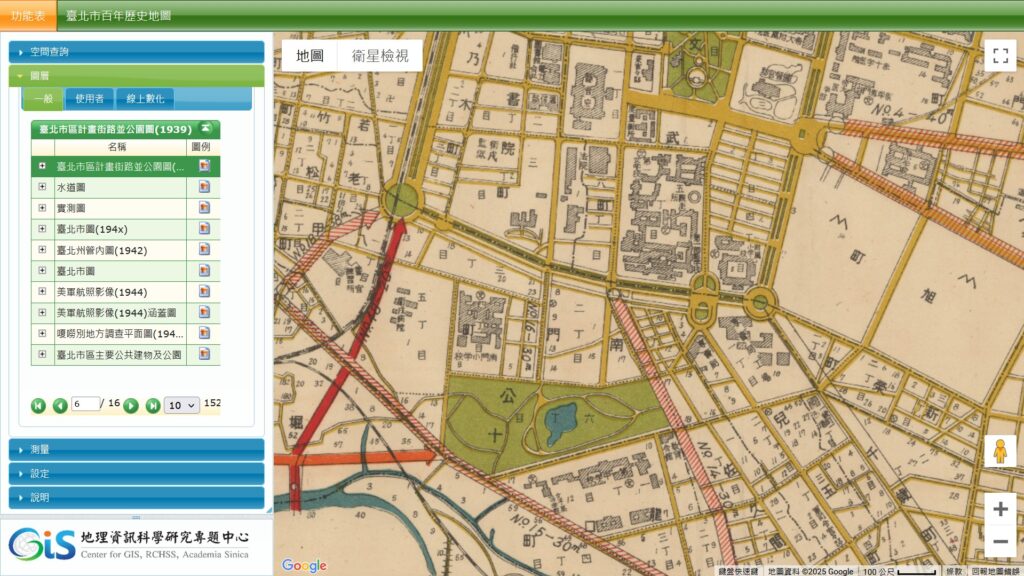Go to previous page of layer list
The width and height of the screenshot is (1024, 576).
pos(60,406)
